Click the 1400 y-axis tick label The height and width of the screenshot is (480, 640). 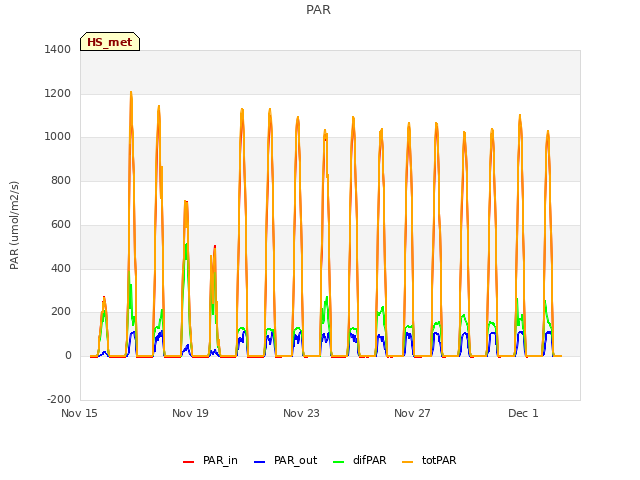[58, 49]
